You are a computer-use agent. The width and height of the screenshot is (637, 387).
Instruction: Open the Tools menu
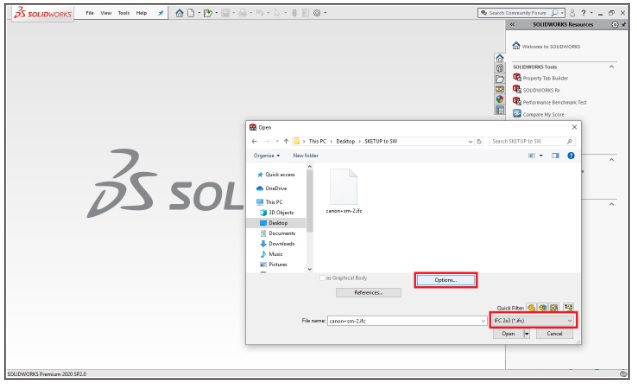tap(124, 13)
